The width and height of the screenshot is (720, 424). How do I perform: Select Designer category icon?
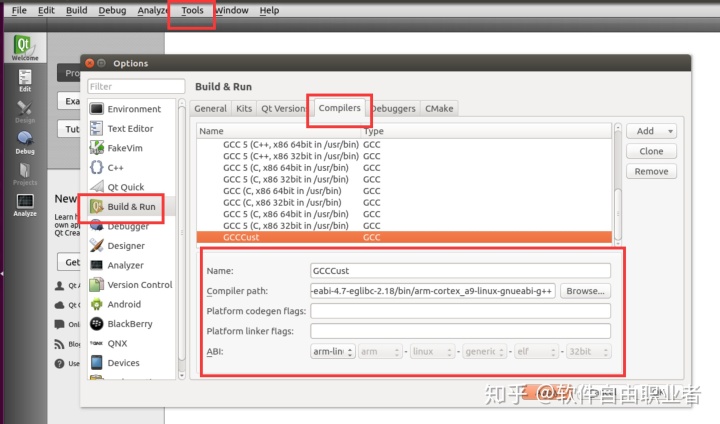click(96, 245)
